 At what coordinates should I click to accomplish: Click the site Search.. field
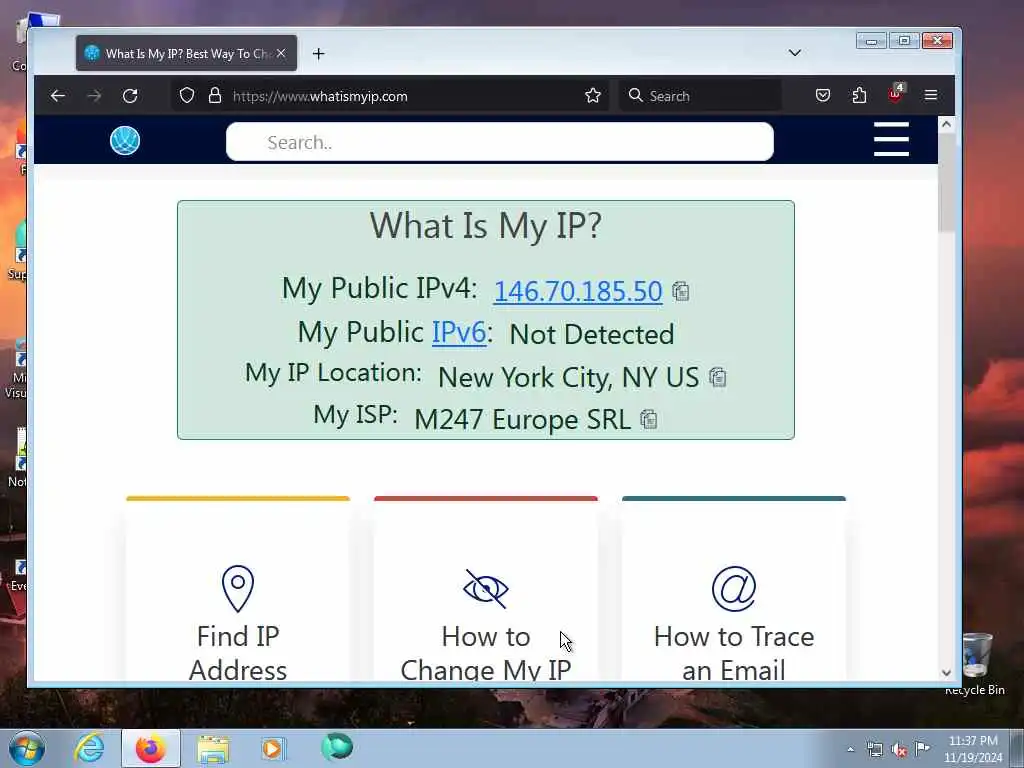tap(500, 142)
